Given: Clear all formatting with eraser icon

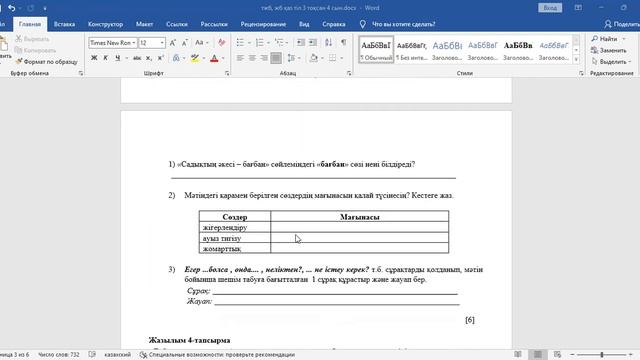Looking at the screenshot, I should click(222, 43).
